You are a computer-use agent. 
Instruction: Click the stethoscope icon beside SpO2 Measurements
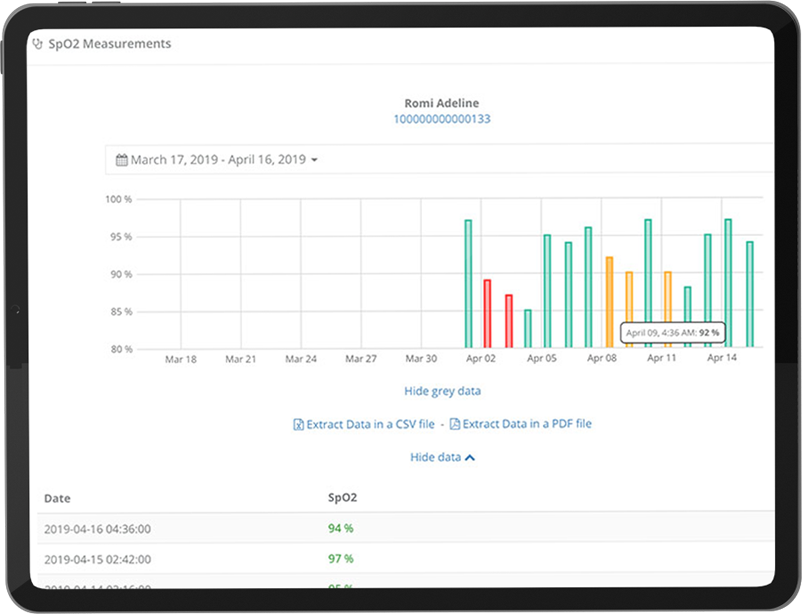pos(38,44)
